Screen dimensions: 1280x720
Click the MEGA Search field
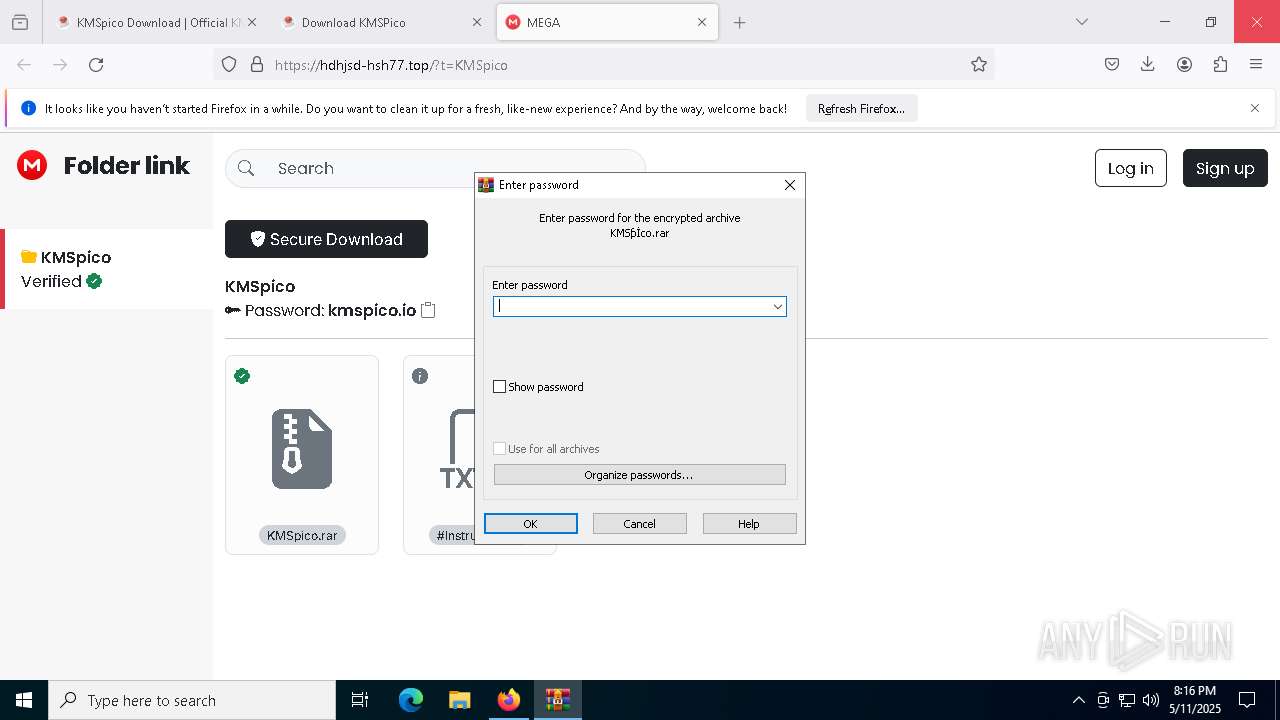(x=435, y=168)
